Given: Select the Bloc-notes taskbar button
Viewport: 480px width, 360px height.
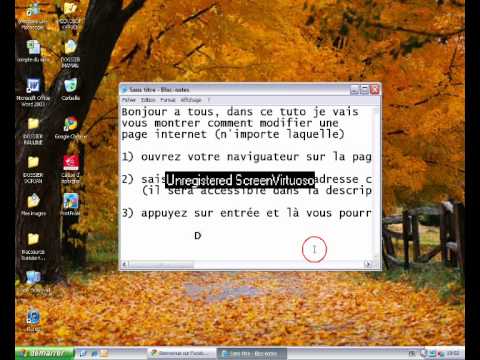Looking at the screenshot, I should pos(252,353).
